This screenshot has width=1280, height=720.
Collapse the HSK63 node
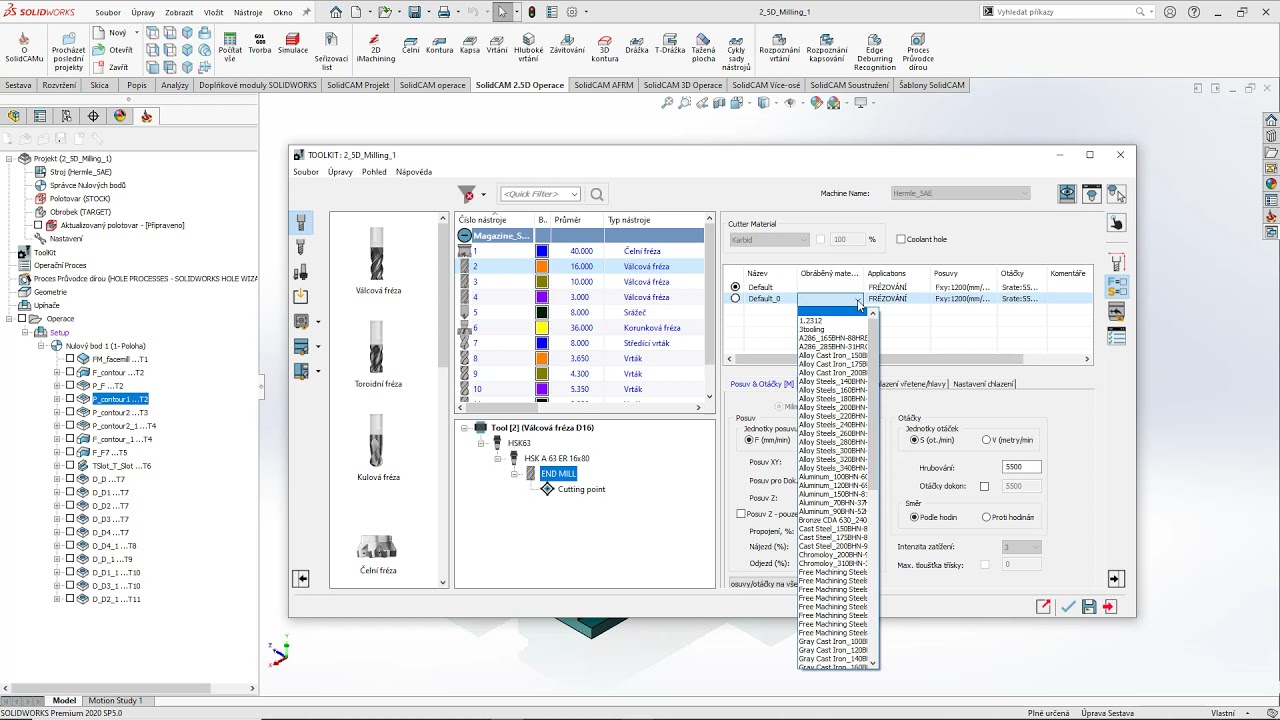click(x=481, y=443)
